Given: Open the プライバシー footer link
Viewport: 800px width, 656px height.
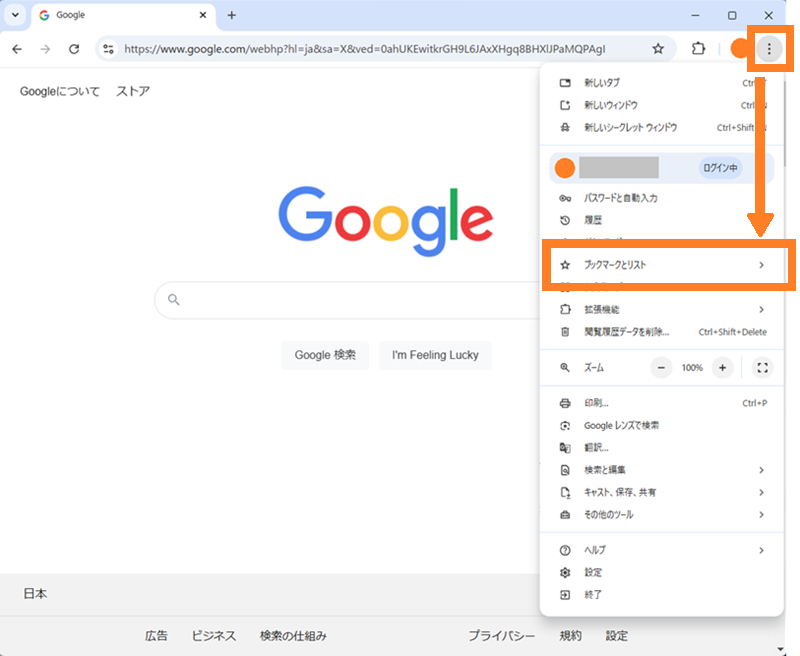Looking at the screenshot, I should point(502,636).
